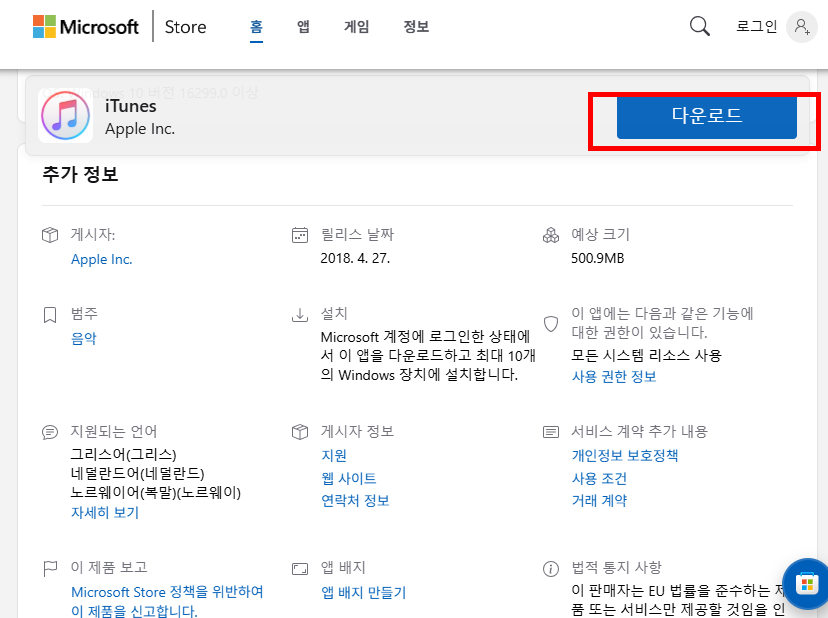The width and height of the screenshot is (828, 618).
Task: Click the speech bubble icon beside 지원되는 언어
Action: point(50,433)
